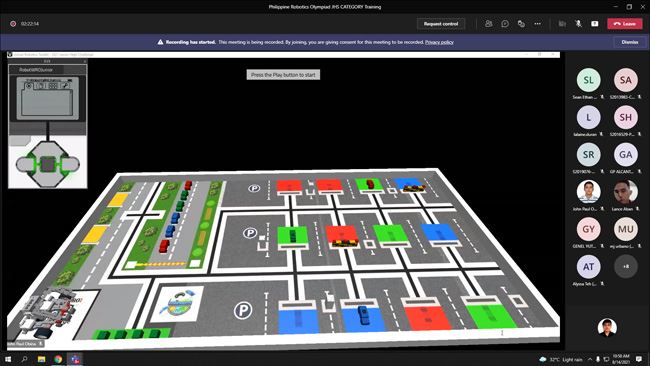650x366 pixels.
Task: Open the meeting chat icon
Action: click(505, 24)
